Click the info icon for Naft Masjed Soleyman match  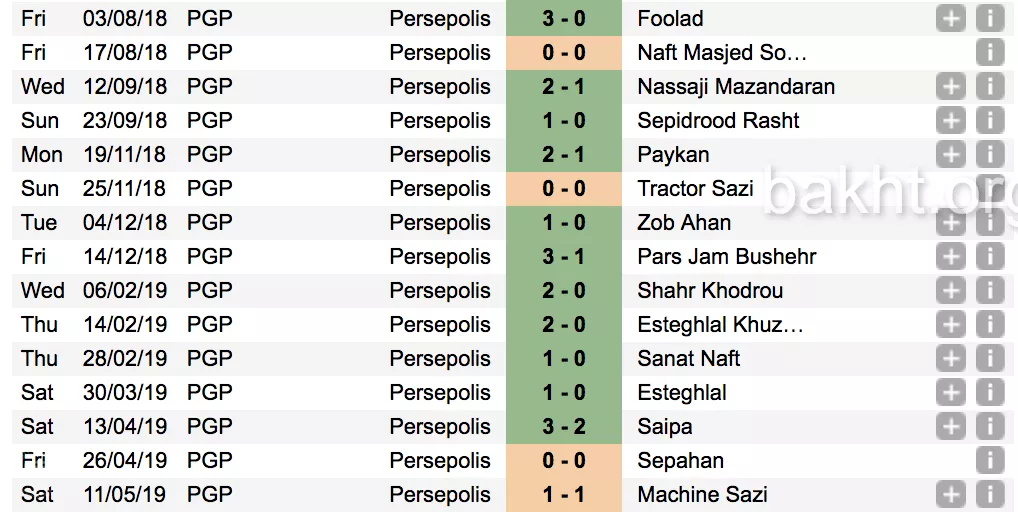click(989, 52)
